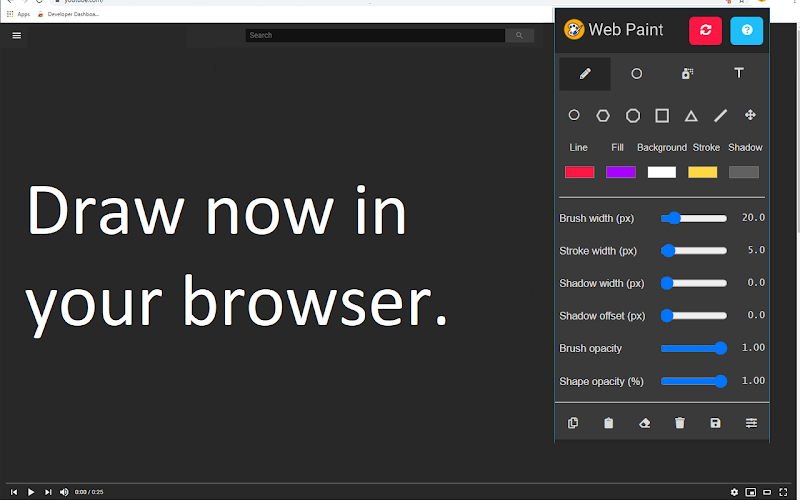Adjust the Shadow width slider

(x=694, y=283)
